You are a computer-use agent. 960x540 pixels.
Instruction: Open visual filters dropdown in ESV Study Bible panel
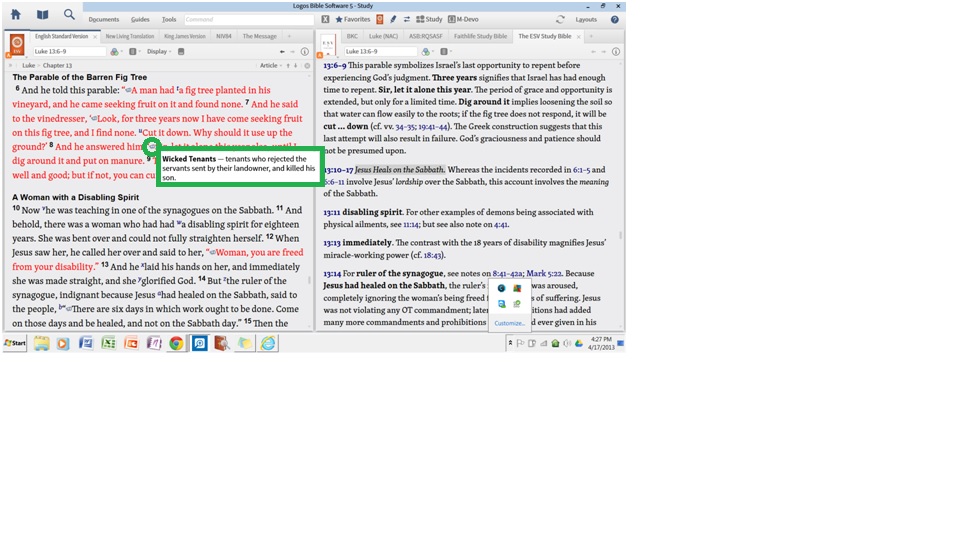[x=427, y=51]
